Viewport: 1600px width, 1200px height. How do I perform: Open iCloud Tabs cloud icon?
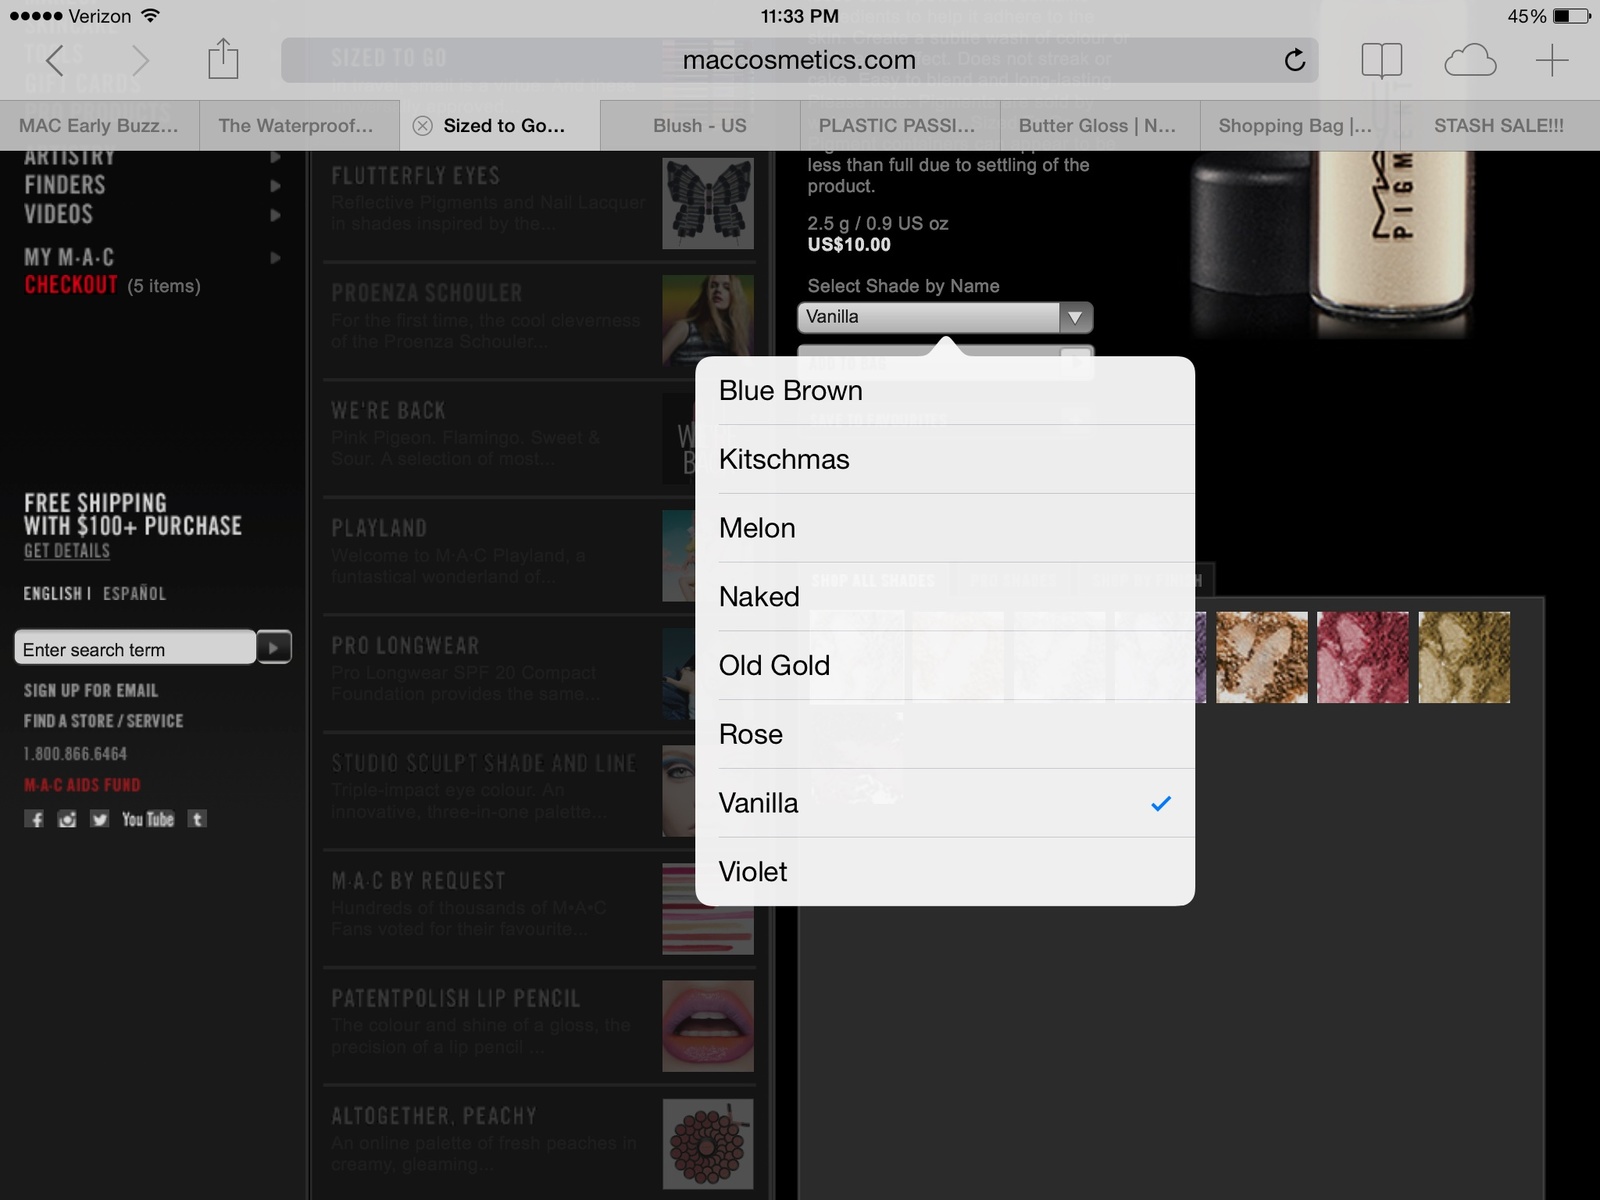click(x=1470, y=61)
